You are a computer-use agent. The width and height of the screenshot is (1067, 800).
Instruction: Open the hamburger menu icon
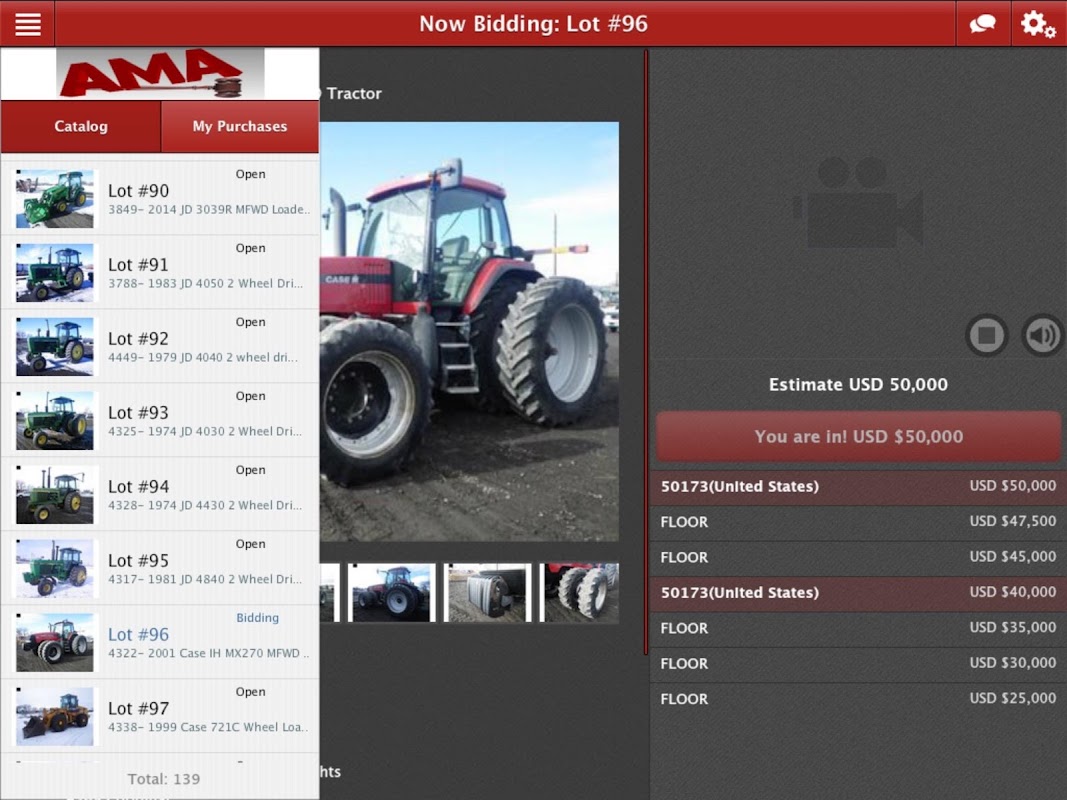coord(28,24)
